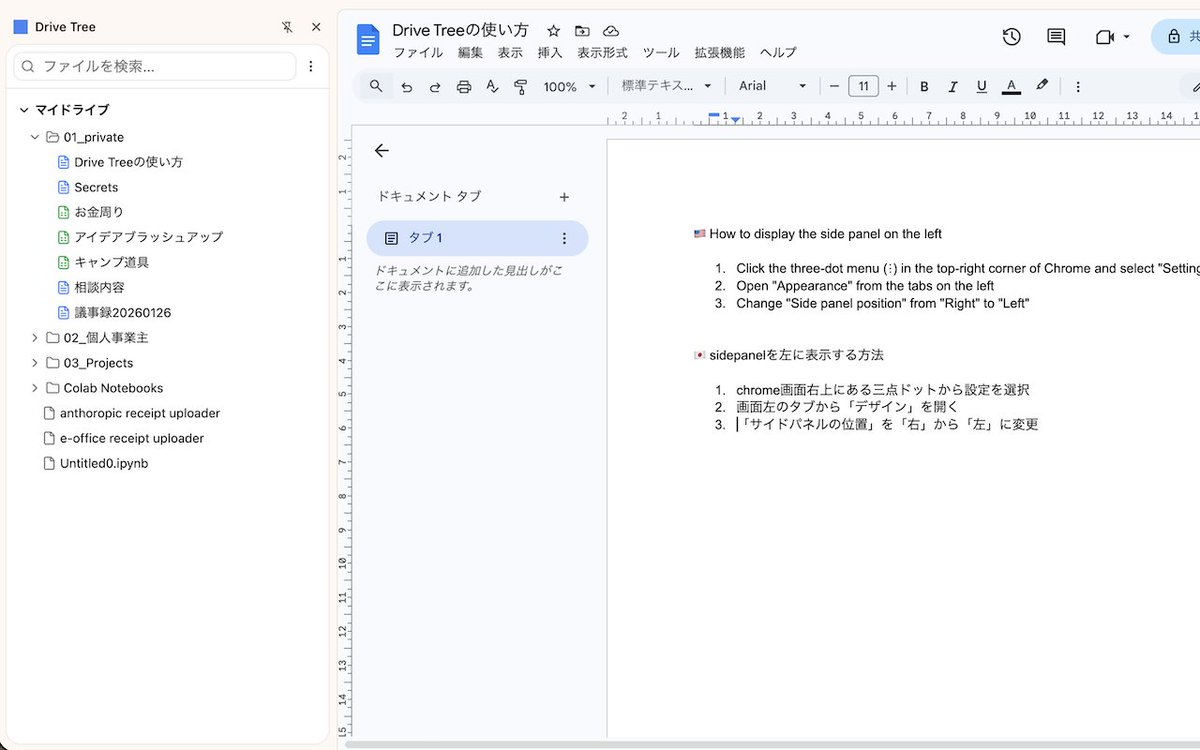Open Search the menus with the magnifier icon
This screenshot has width=1200, height=750.
pyautogui.click(x=374, y=86)
